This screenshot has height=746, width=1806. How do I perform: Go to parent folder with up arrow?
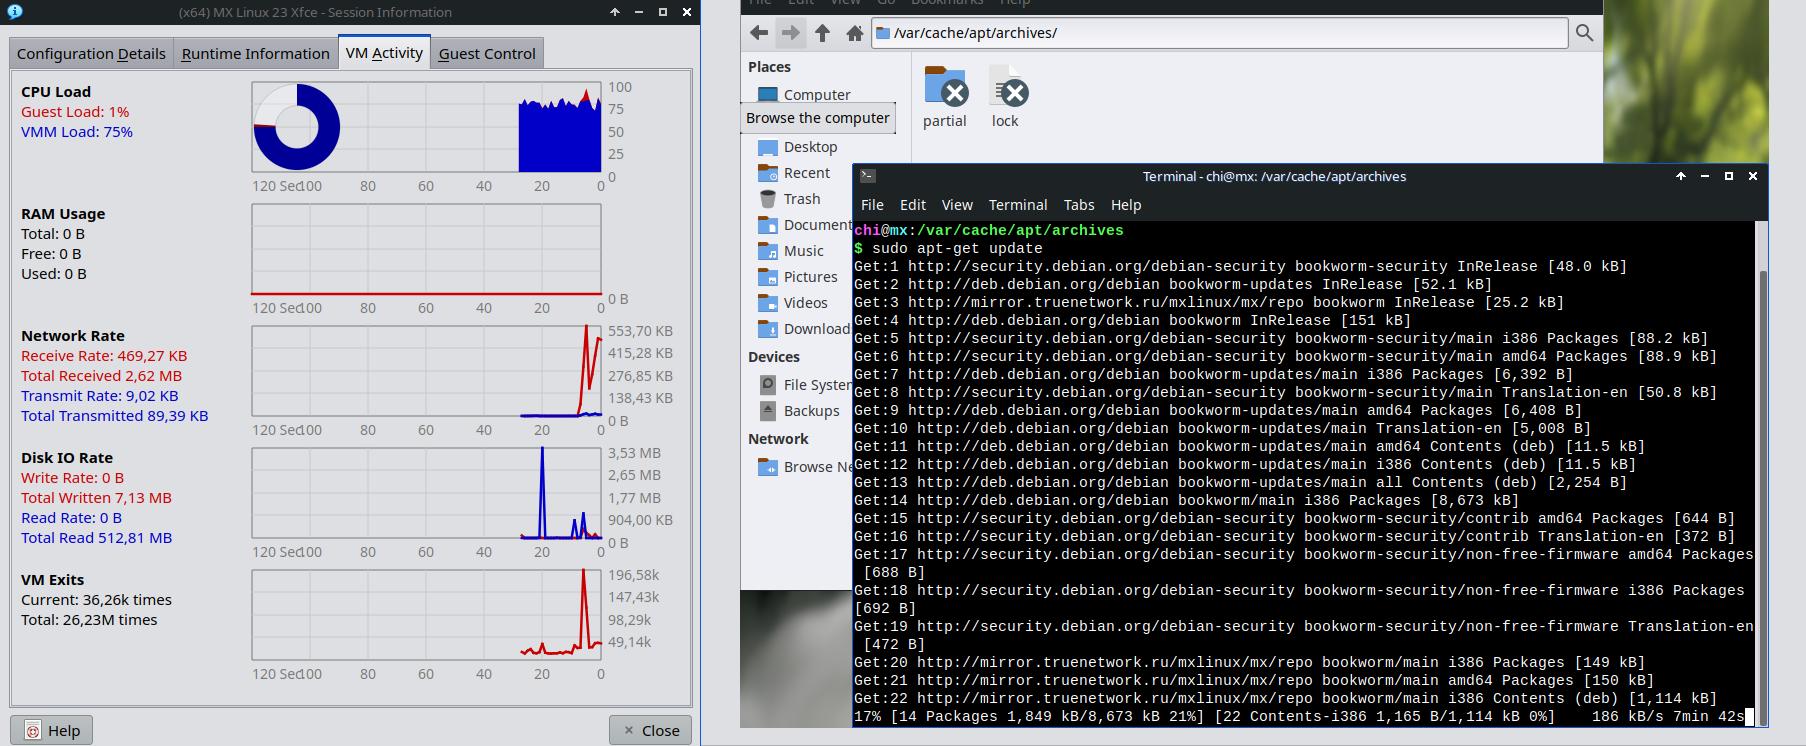click(822, 33)
